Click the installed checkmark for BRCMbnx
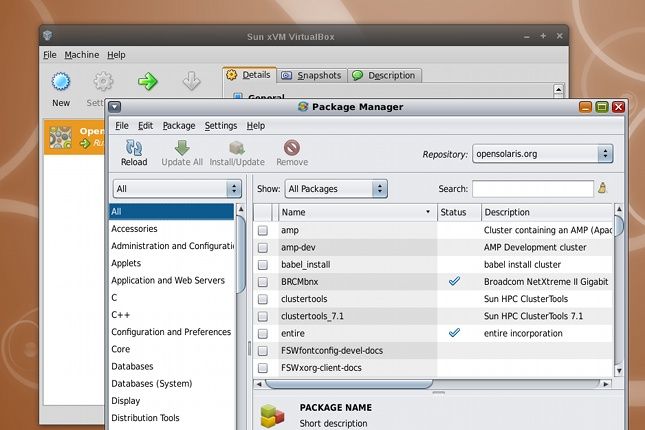Screen dimensions: 645x430 pyautogui.click(x=454, y=281)
